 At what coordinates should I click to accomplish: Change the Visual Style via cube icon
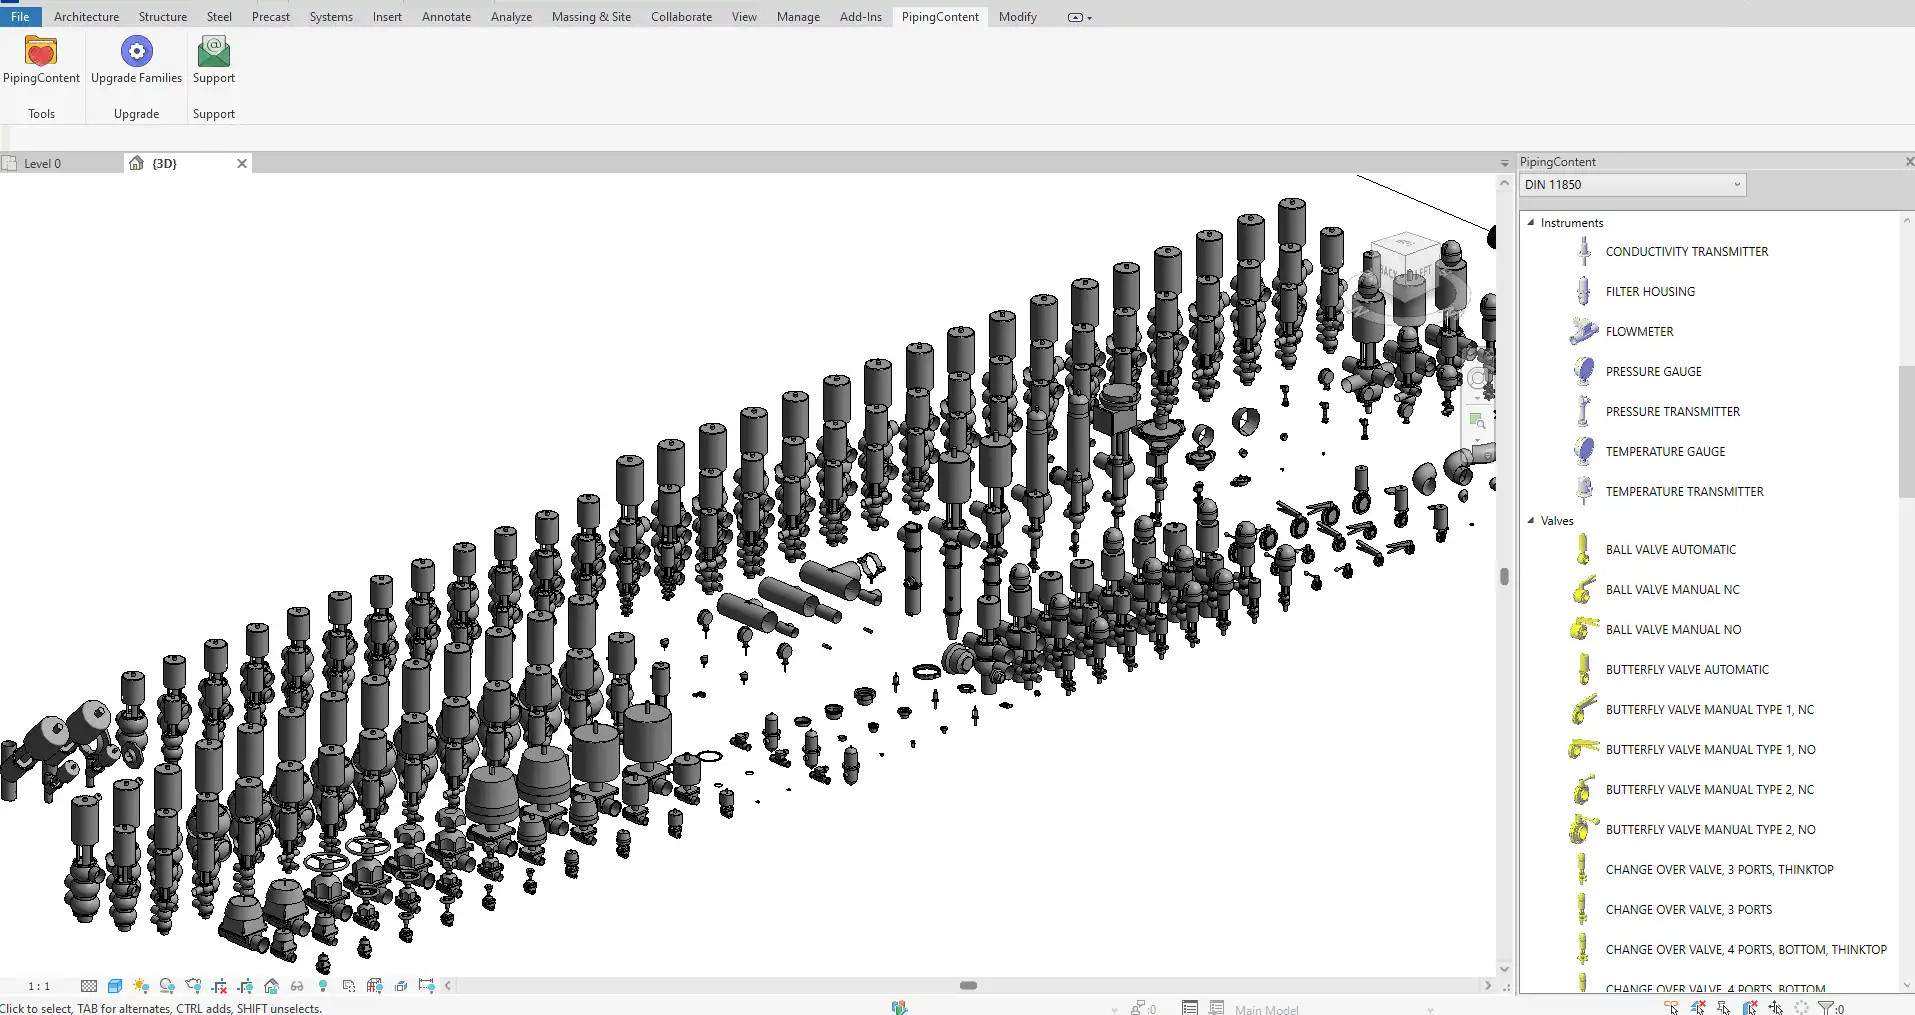(x=115, y=986)
